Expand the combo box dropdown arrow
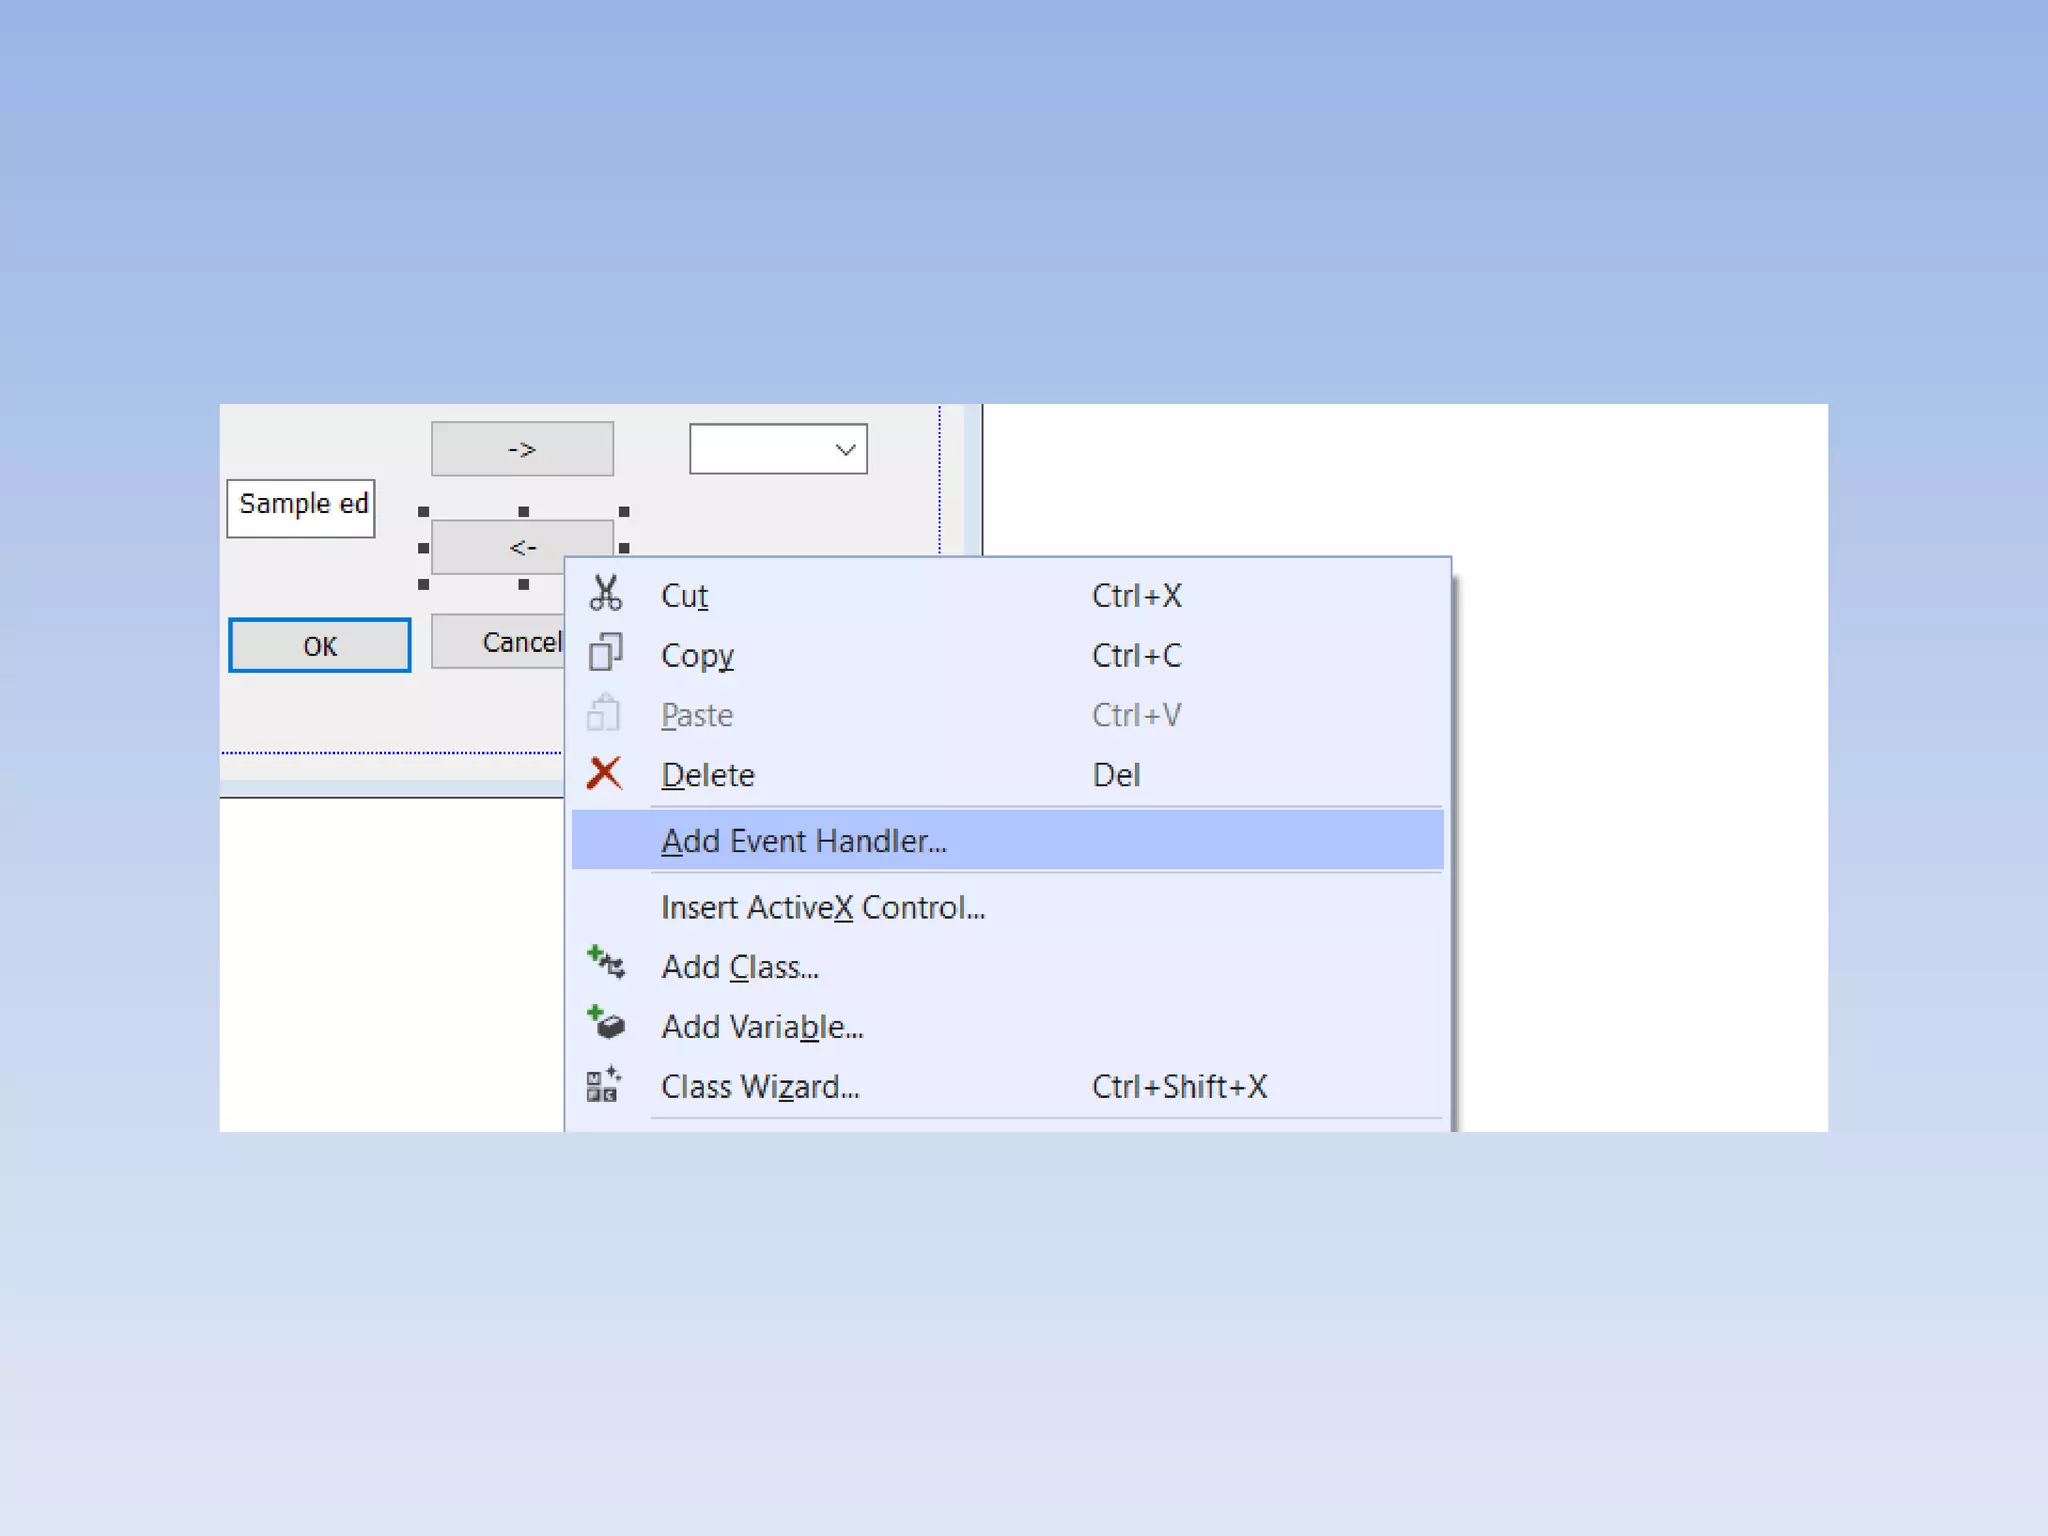 tap(845, 450)
